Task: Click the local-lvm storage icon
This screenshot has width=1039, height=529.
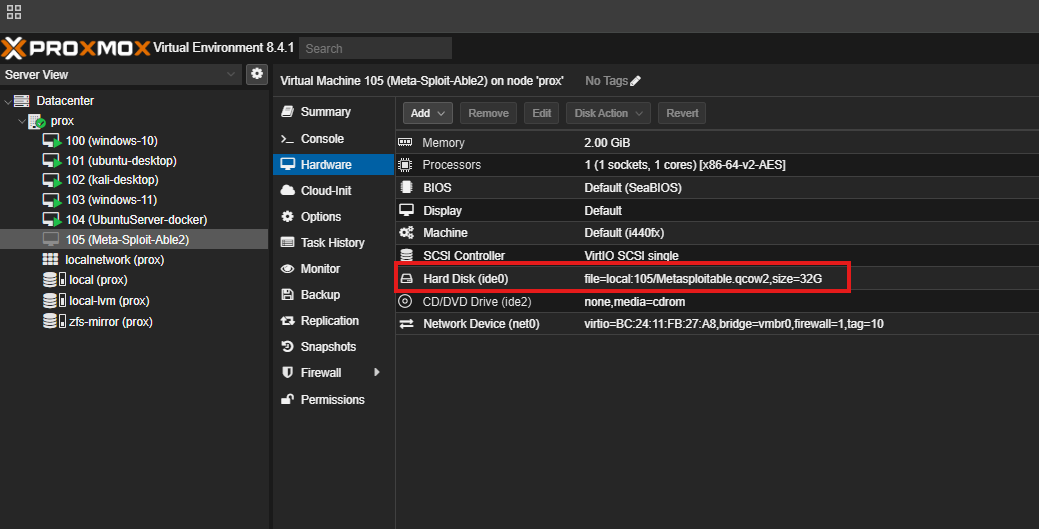Action: coord(54,300)
